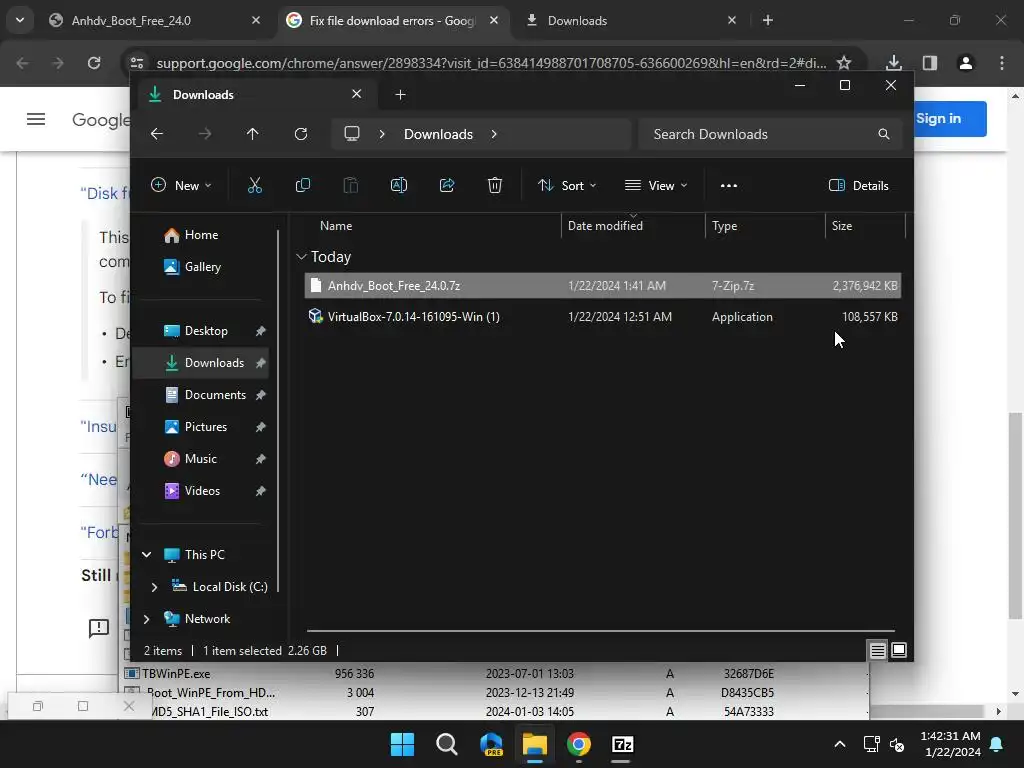Show hidden icons in system tray
The image size is (1024, 768).
(840, 744)
